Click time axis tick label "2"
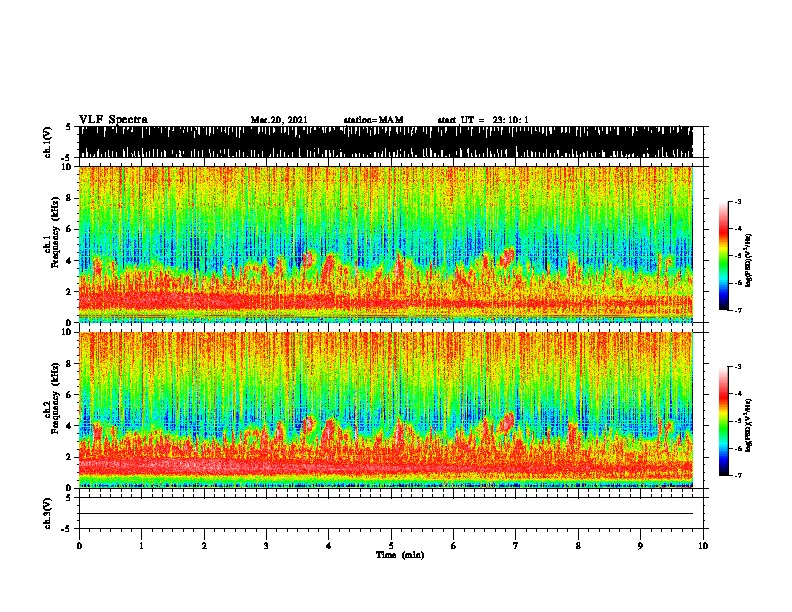Screen dimensions: 792x612 click(204, 546)
